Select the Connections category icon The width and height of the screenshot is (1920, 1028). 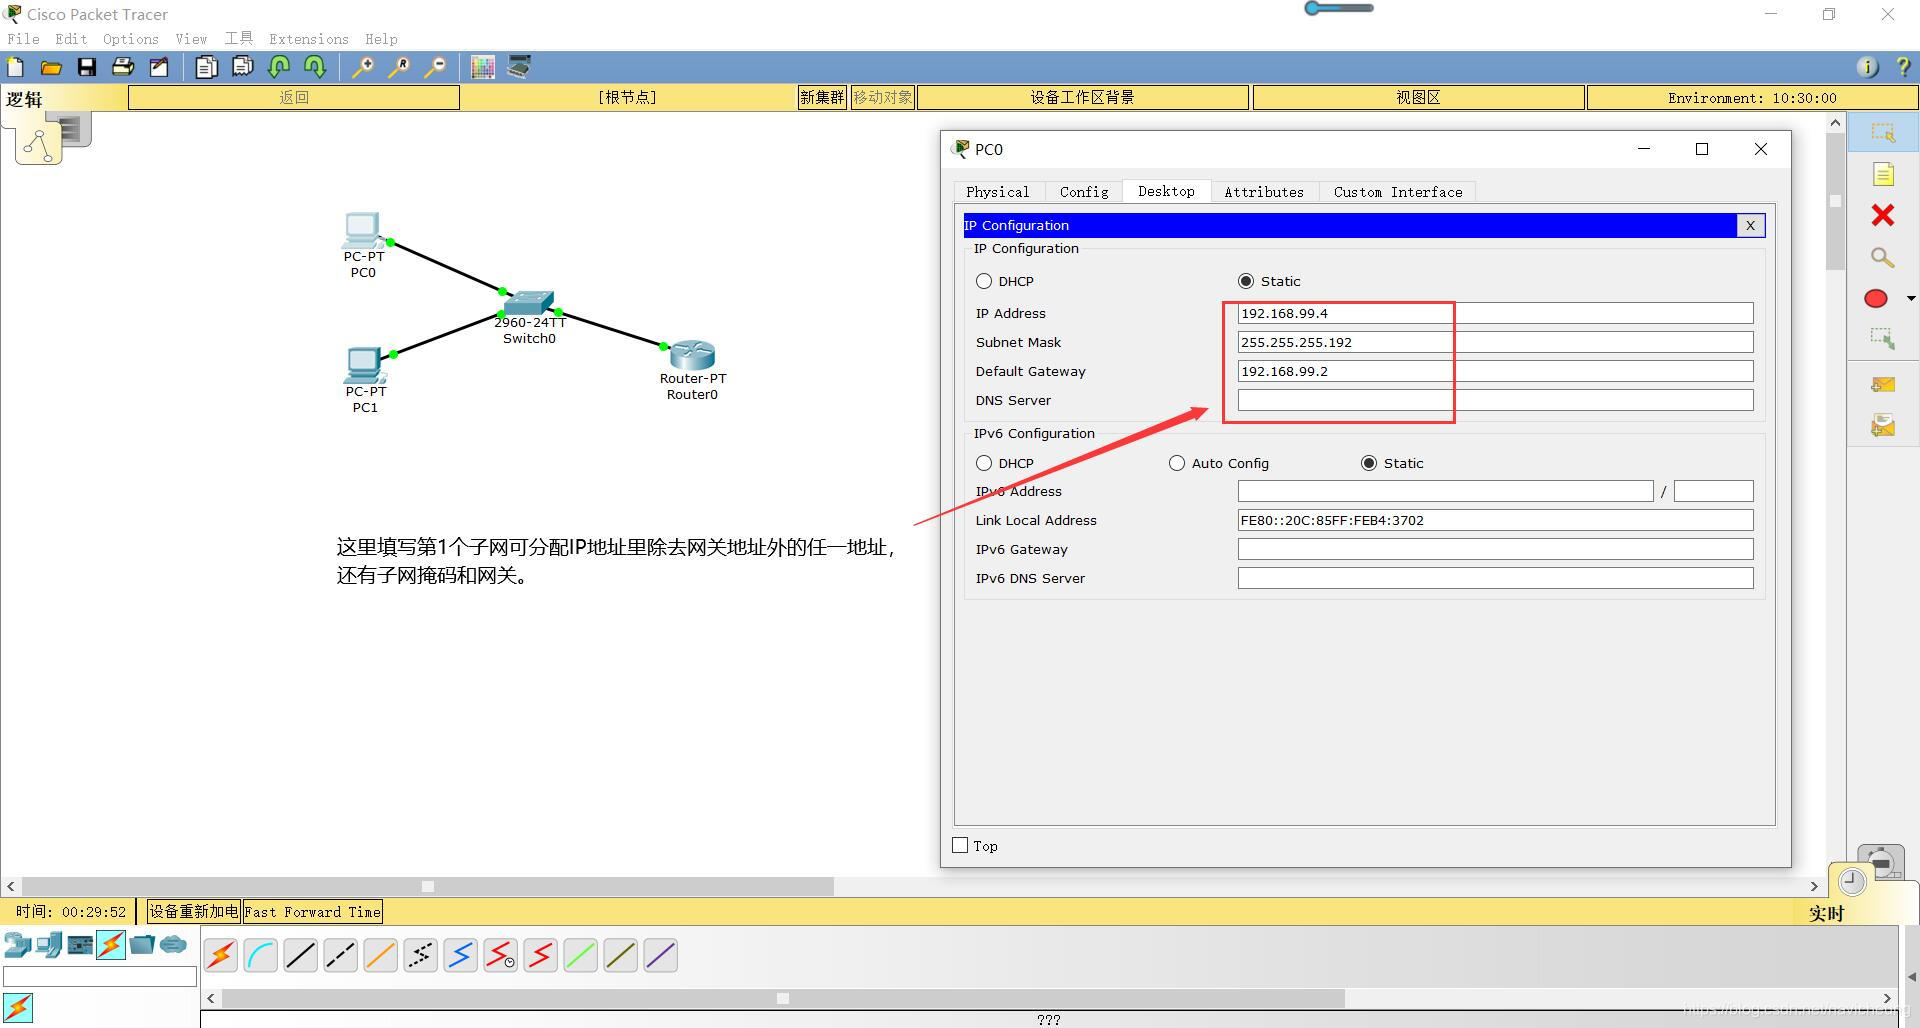(x=111, y=945)
